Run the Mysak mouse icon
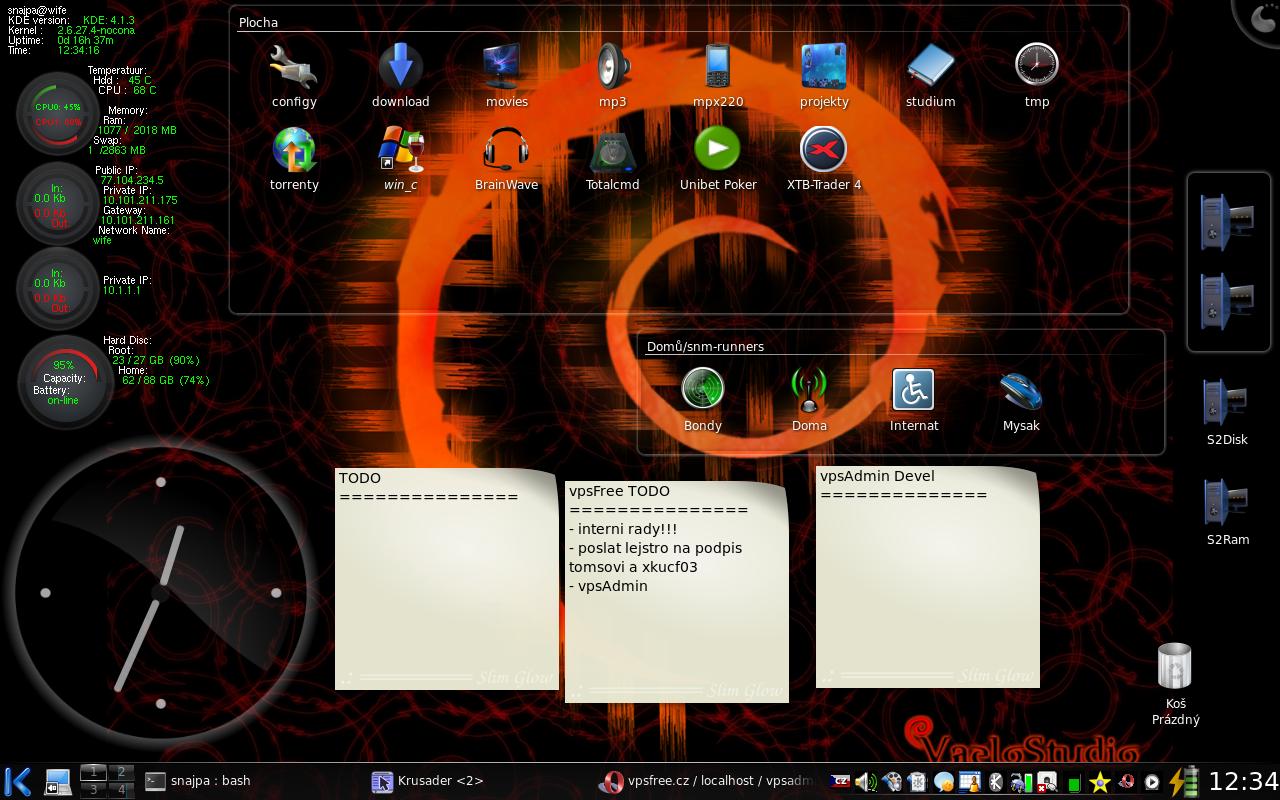The height and width of the screenshot is (800, 1280). pyautogui.click(x=1021, y=390)
